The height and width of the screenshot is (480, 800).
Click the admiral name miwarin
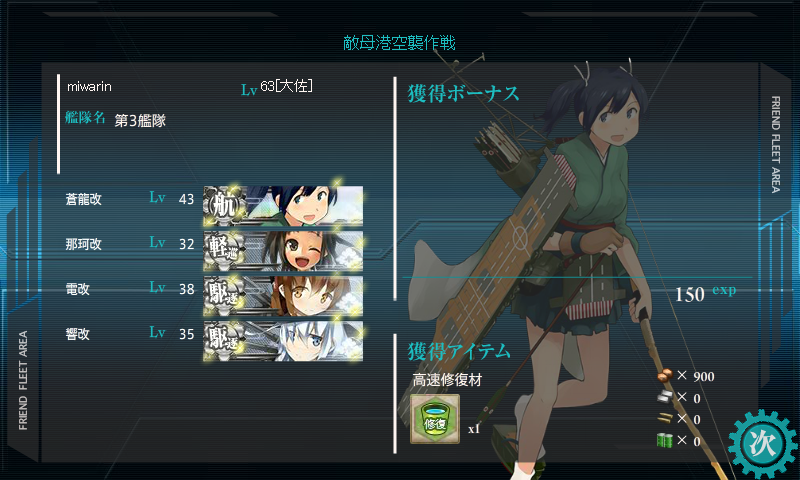point(89,86)
